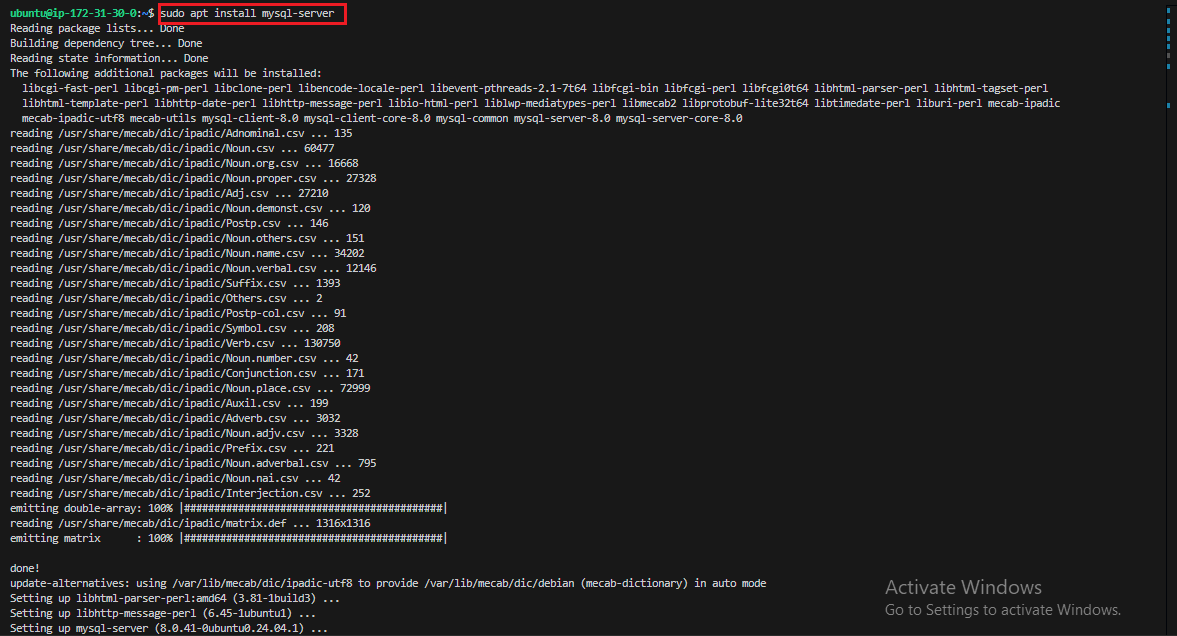Click the Noun.nai.csv ... 42 line
This screenshot has height=636, width=1177.
(175, 479)
